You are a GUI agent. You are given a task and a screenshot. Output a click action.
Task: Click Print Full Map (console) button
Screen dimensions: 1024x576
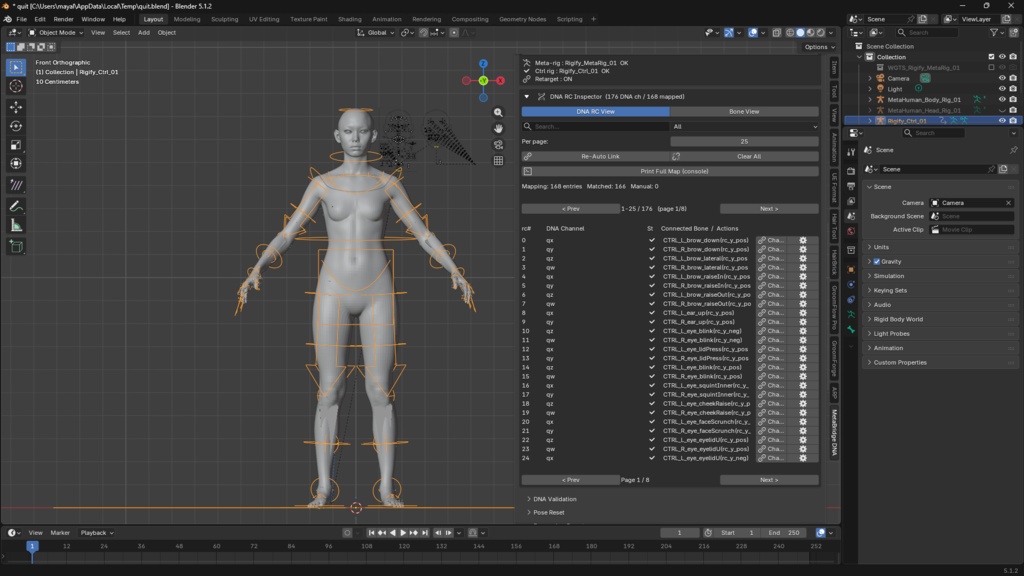click(x=670, y=171)
